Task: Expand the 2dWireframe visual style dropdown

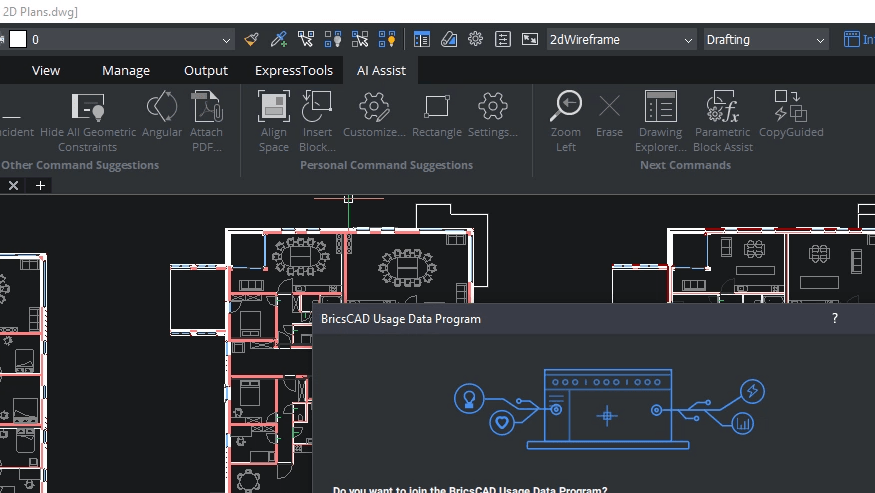Action: pyautogui.click(x=621, y=40)
